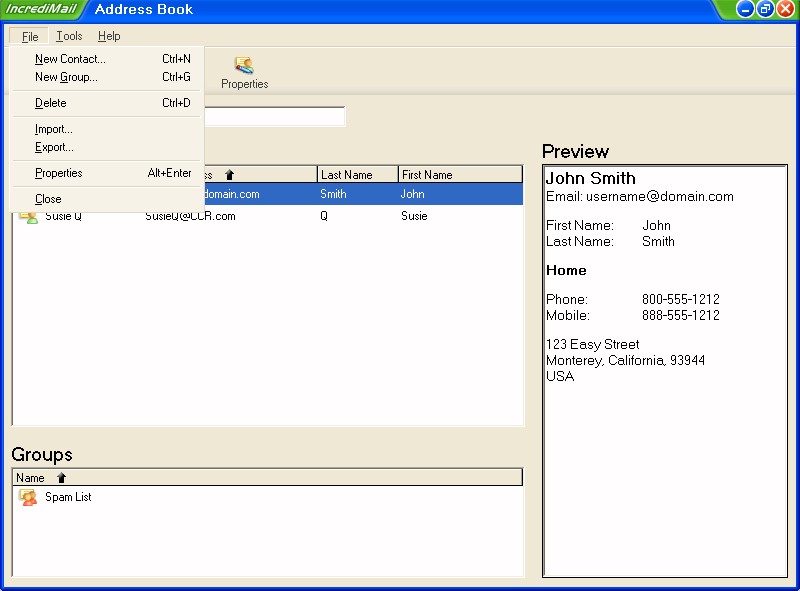This screenshot has height=591, width=800.
Task: Select Export... in the File menu
Action: point(54,147)
